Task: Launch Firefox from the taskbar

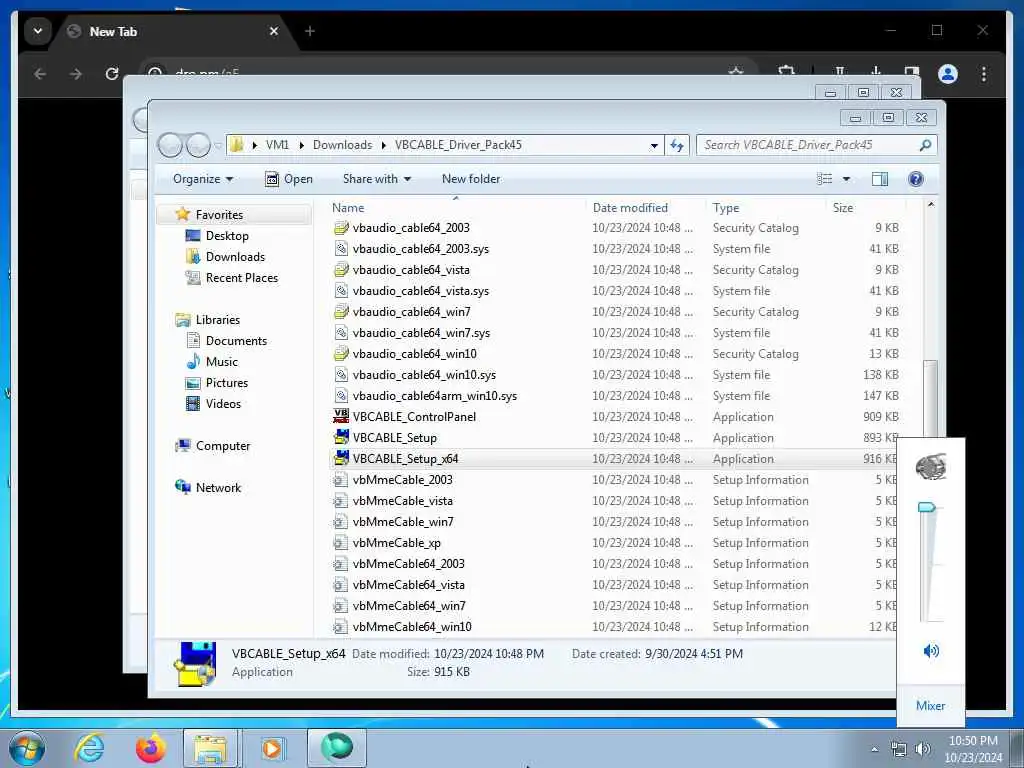Action: 150,748
